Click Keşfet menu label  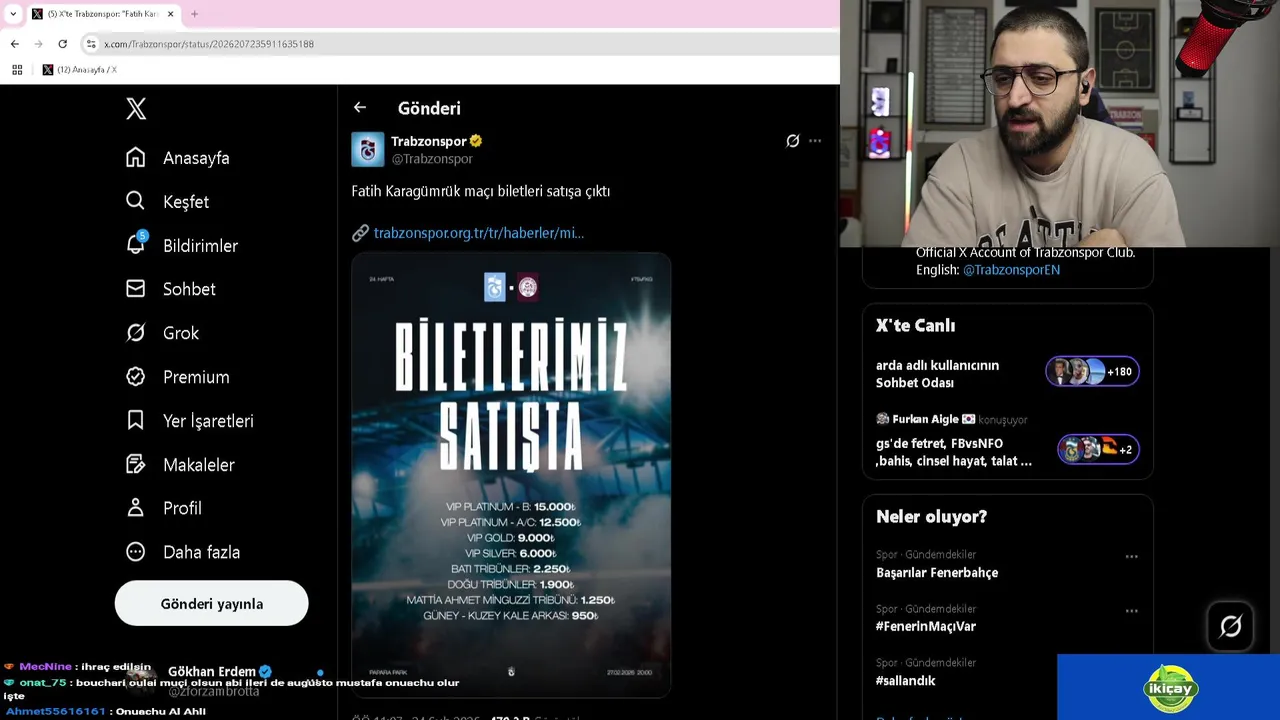pos(186,202)
